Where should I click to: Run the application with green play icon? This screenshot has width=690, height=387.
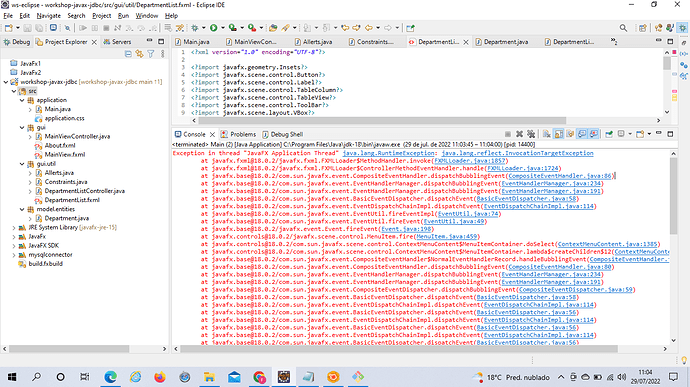pos(213,28)
